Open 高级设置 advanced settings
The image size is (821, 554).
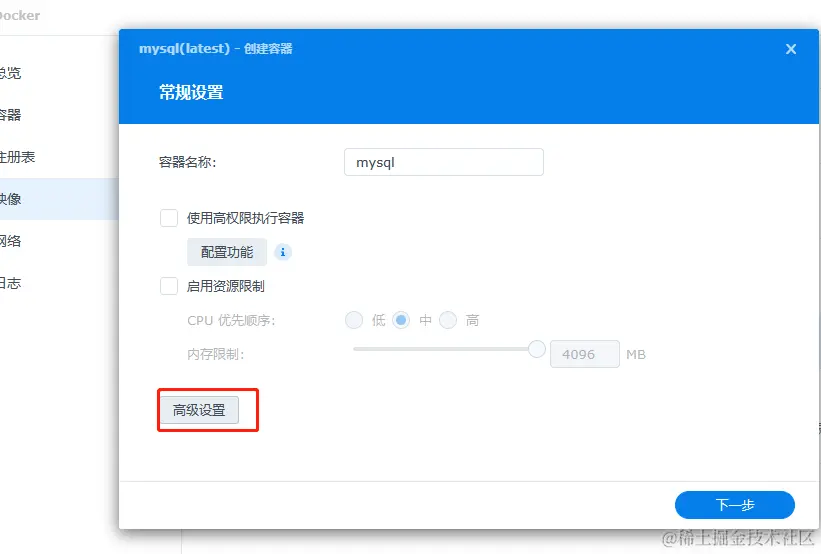coord(199,410)
